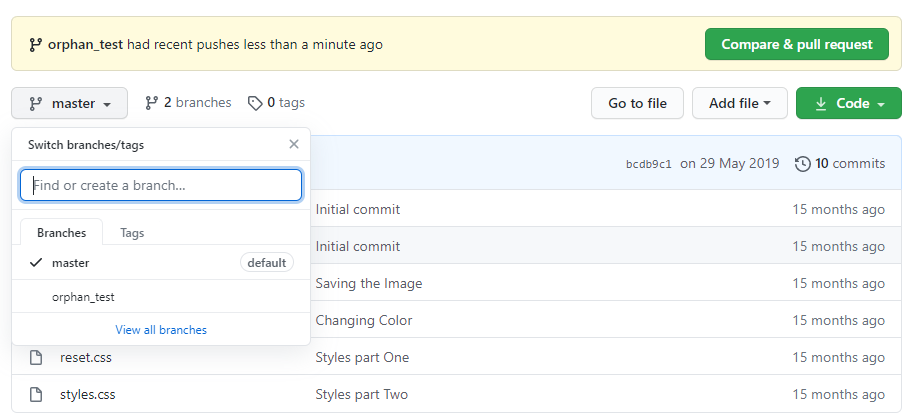This screenshot has height=419, width=912.
Task: Click the tags label icon
Action: [x=255, y=103]
